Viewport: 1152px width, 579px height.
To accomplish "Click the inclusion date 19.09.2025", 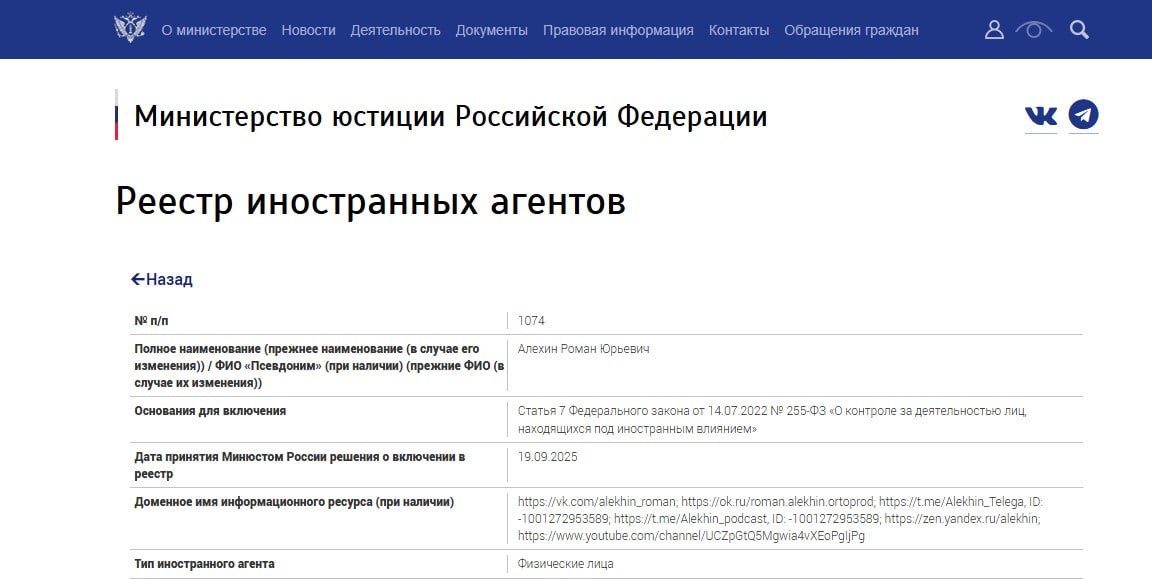I will [x=547, y=457].
